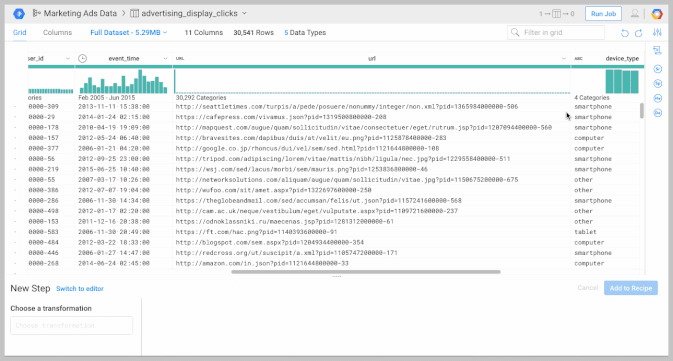The image size is (673, 361).
Task: Click the flow icon beside Marketing Ads Data
Action: pyautogui.click(x=36, y=13)
